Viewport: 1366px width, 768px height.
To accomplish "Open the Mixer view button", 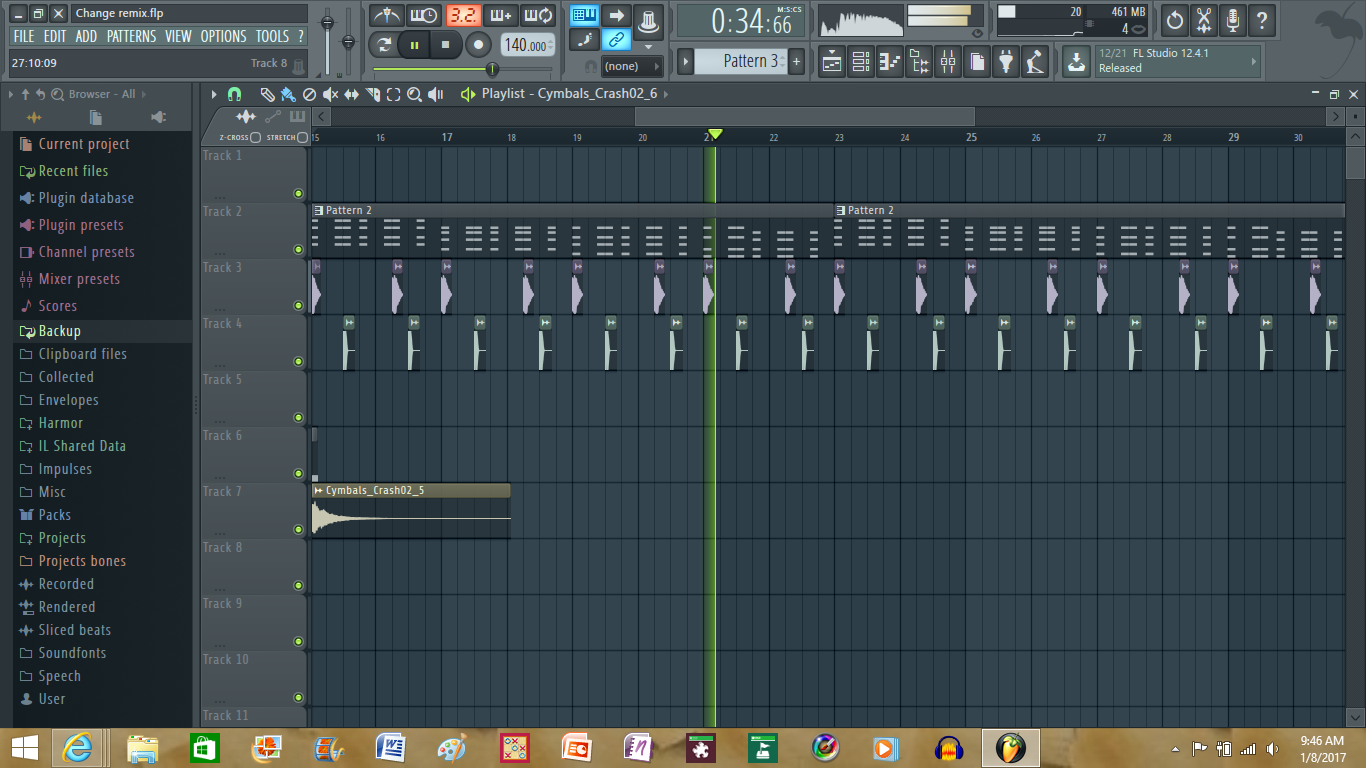I will (948, 62).
